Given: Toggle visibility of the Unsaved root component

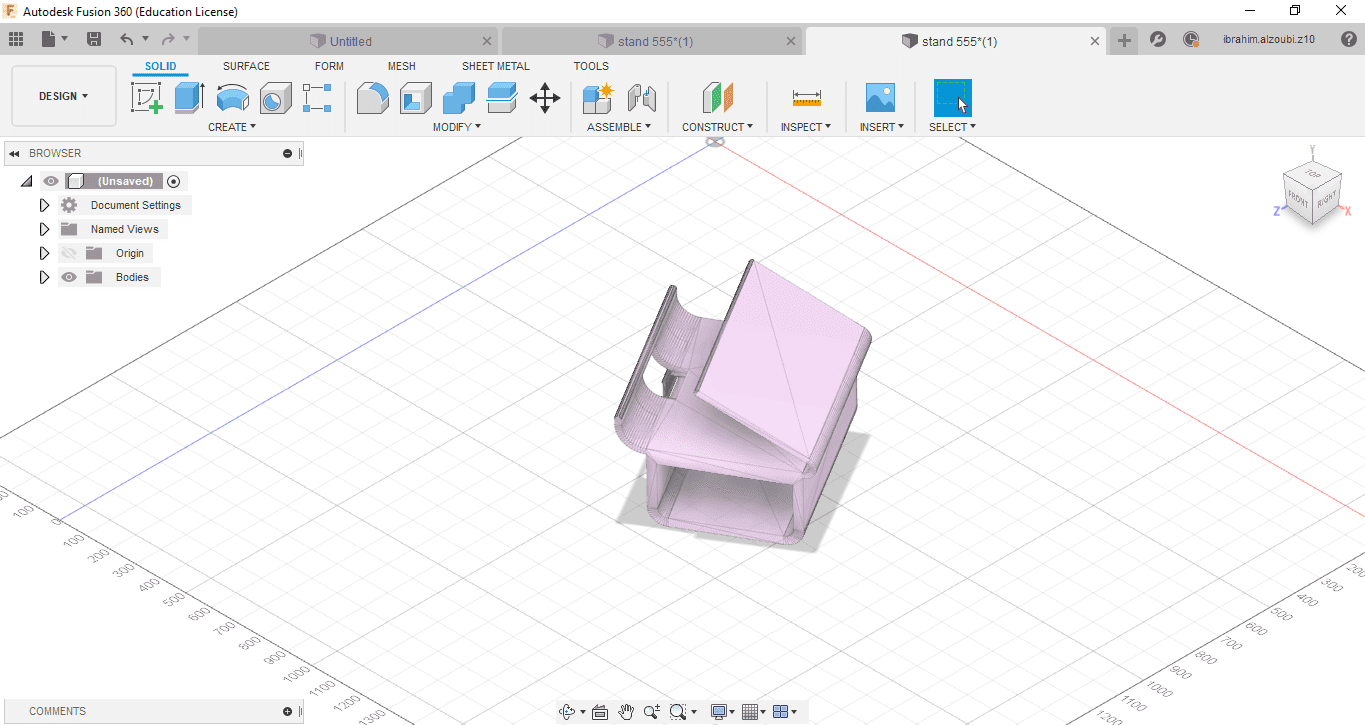Looking at the screenshot, I should coord(51,181).
